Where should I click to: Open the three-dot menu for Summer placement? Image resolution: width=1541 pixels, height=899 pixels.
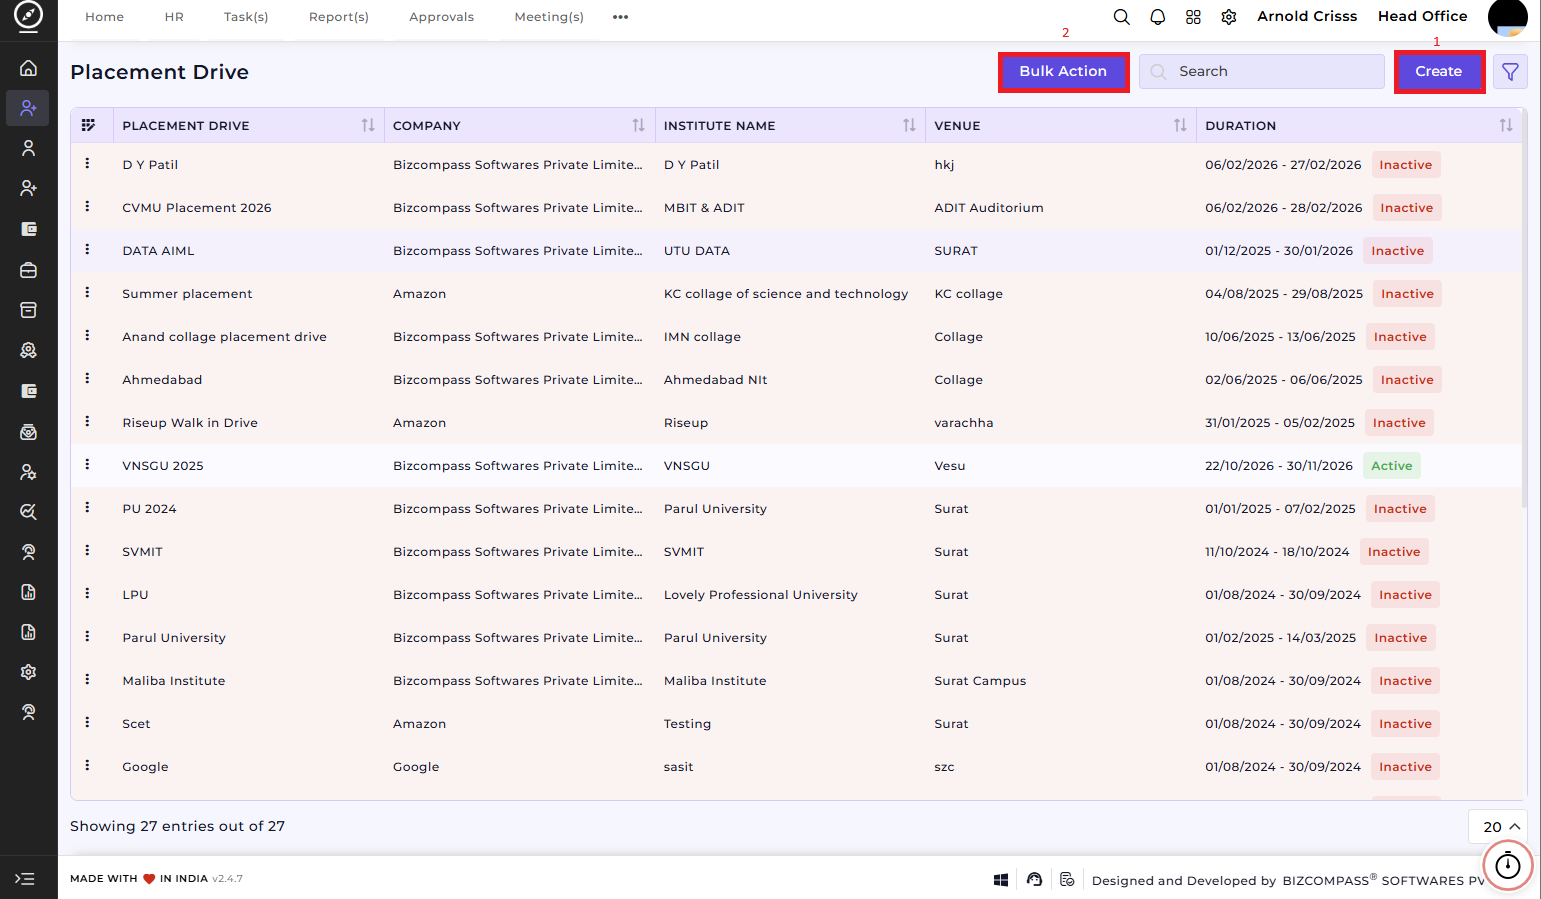[x=87, y=292]
